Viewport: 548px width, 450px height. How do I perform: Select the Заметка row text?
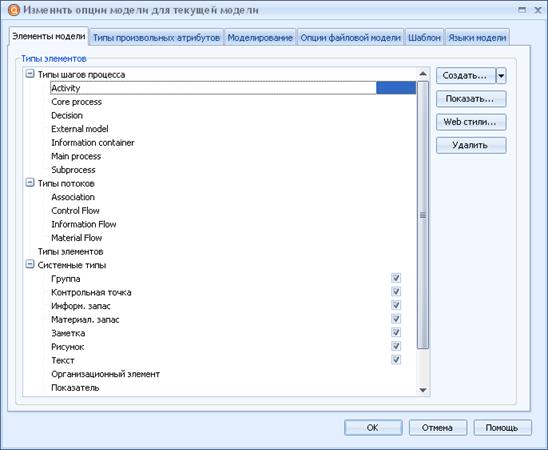pos(68,333)
